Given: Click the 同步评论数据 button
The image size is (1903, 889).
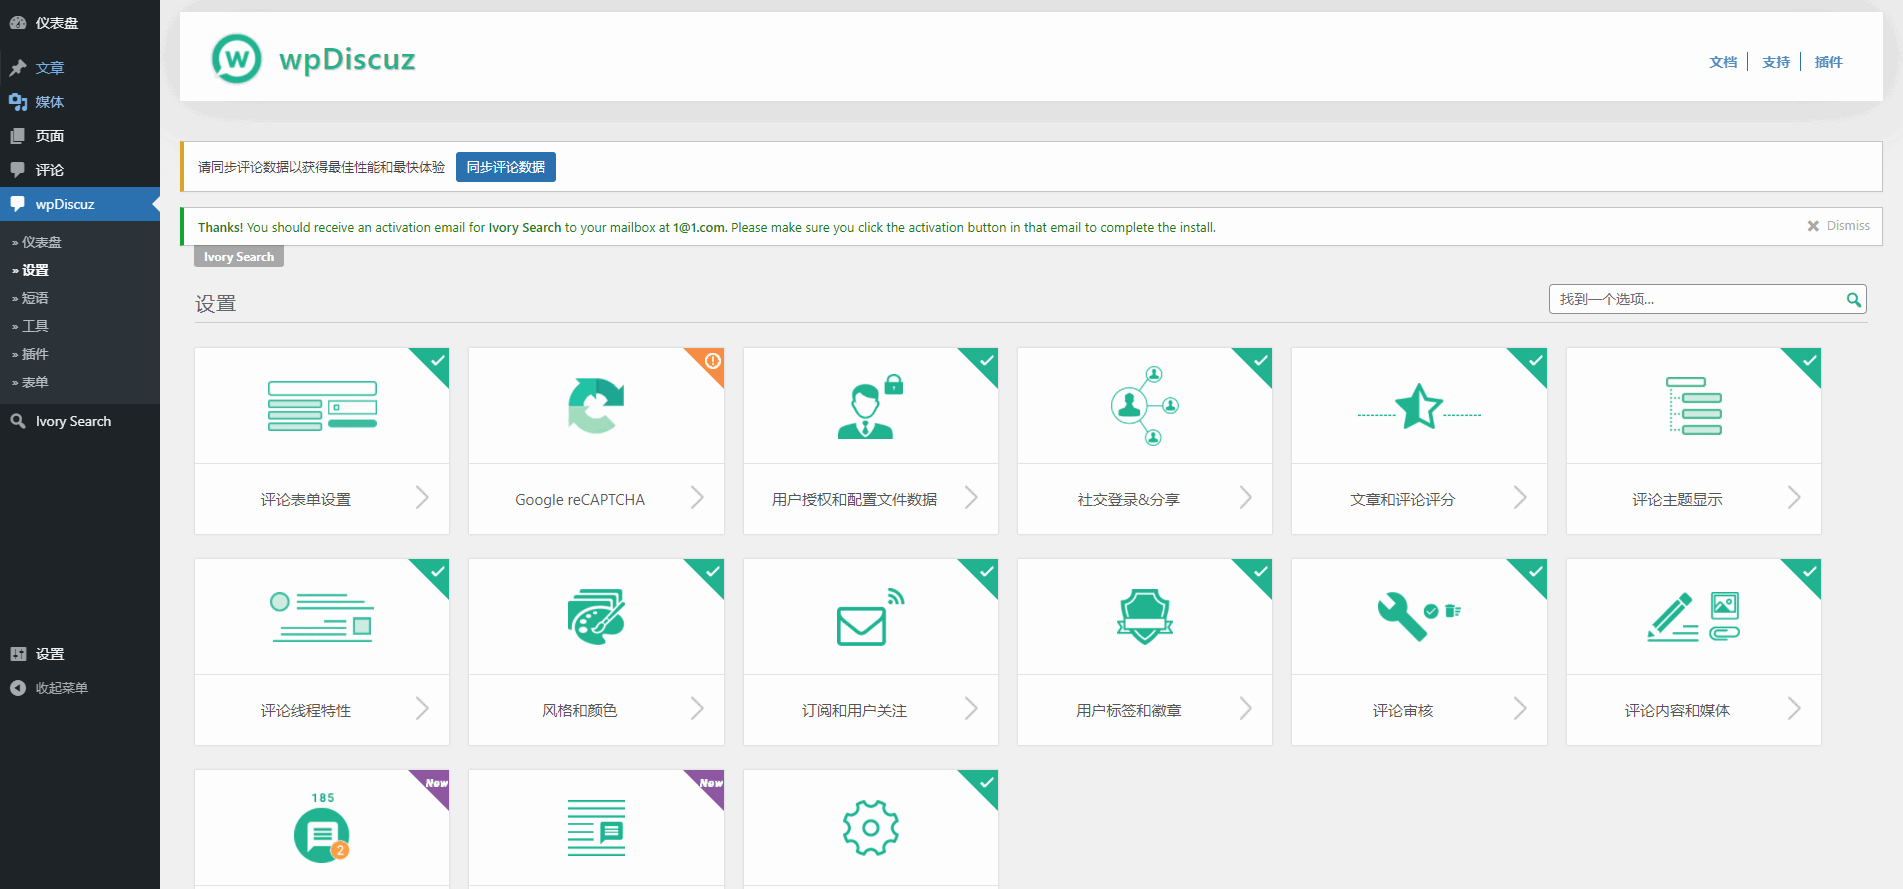Looking at the screenshot, I should click(506, 167).
